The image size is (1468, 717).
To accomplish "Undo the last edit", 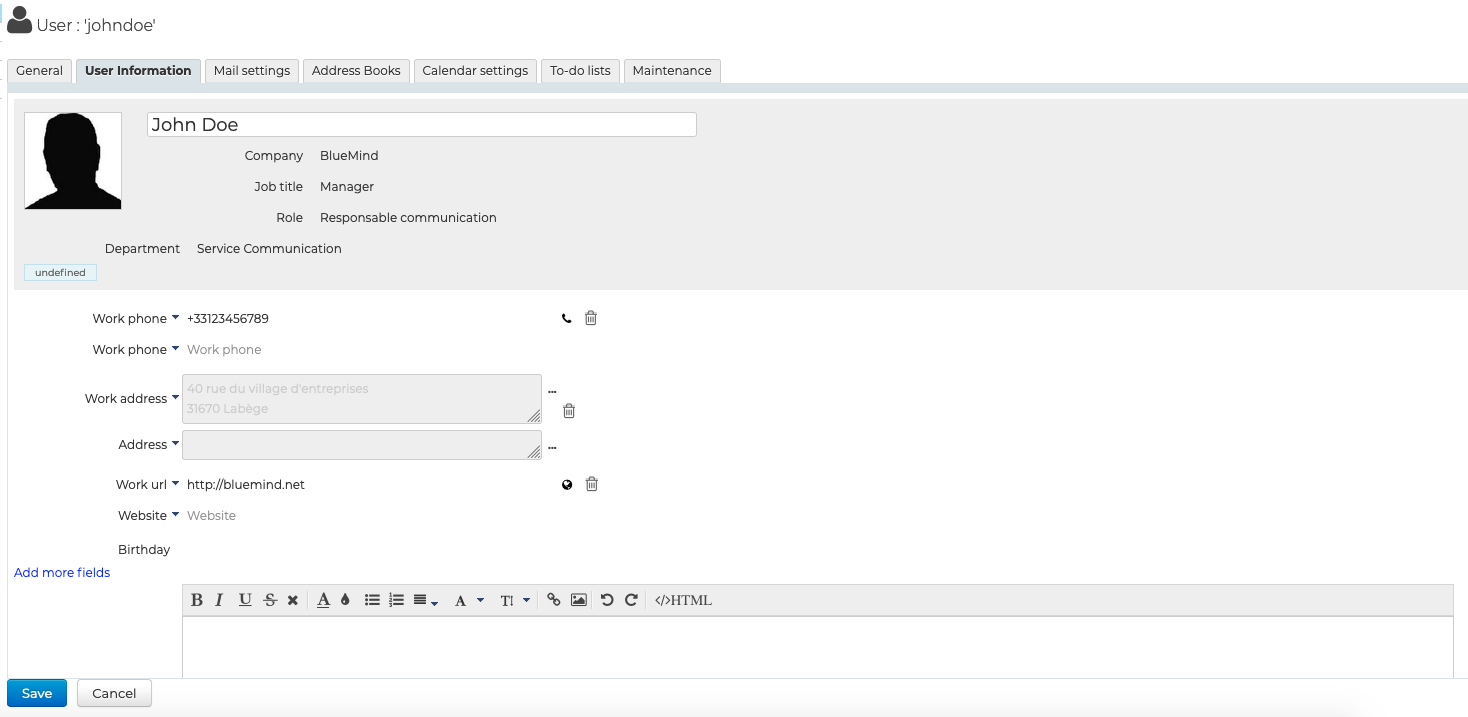I will point(607,600).
